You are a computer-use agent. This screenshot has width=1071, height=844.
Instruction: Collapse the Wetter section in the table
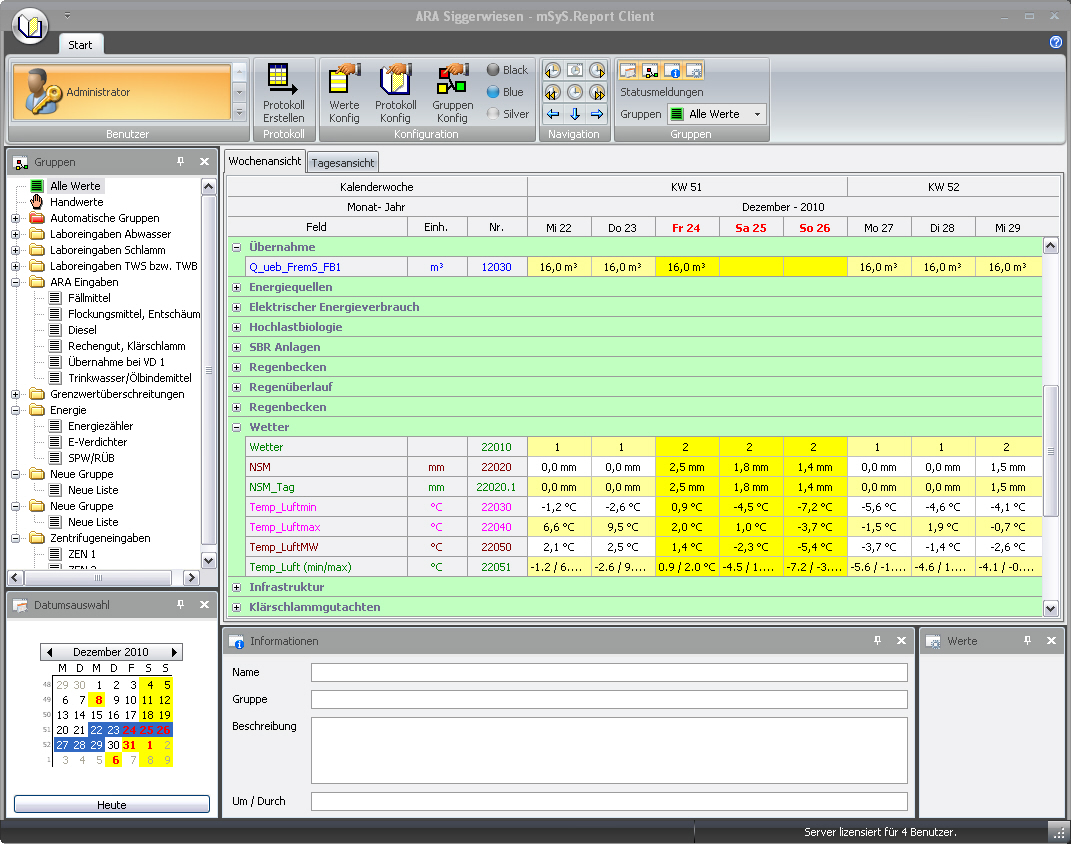(237, 427)
